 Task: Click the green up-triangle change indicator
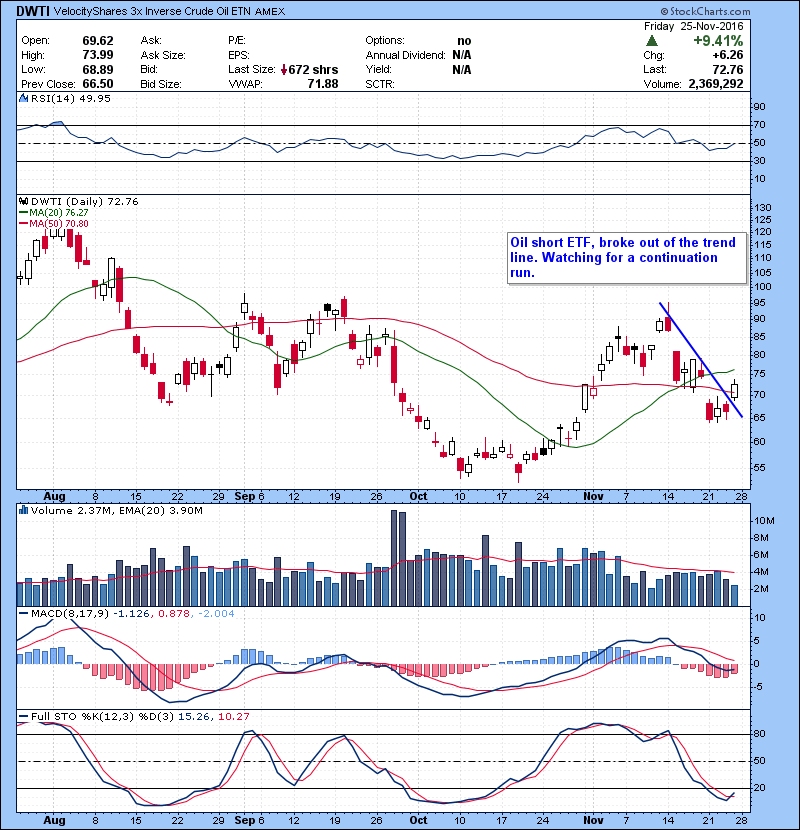[652, 41]
